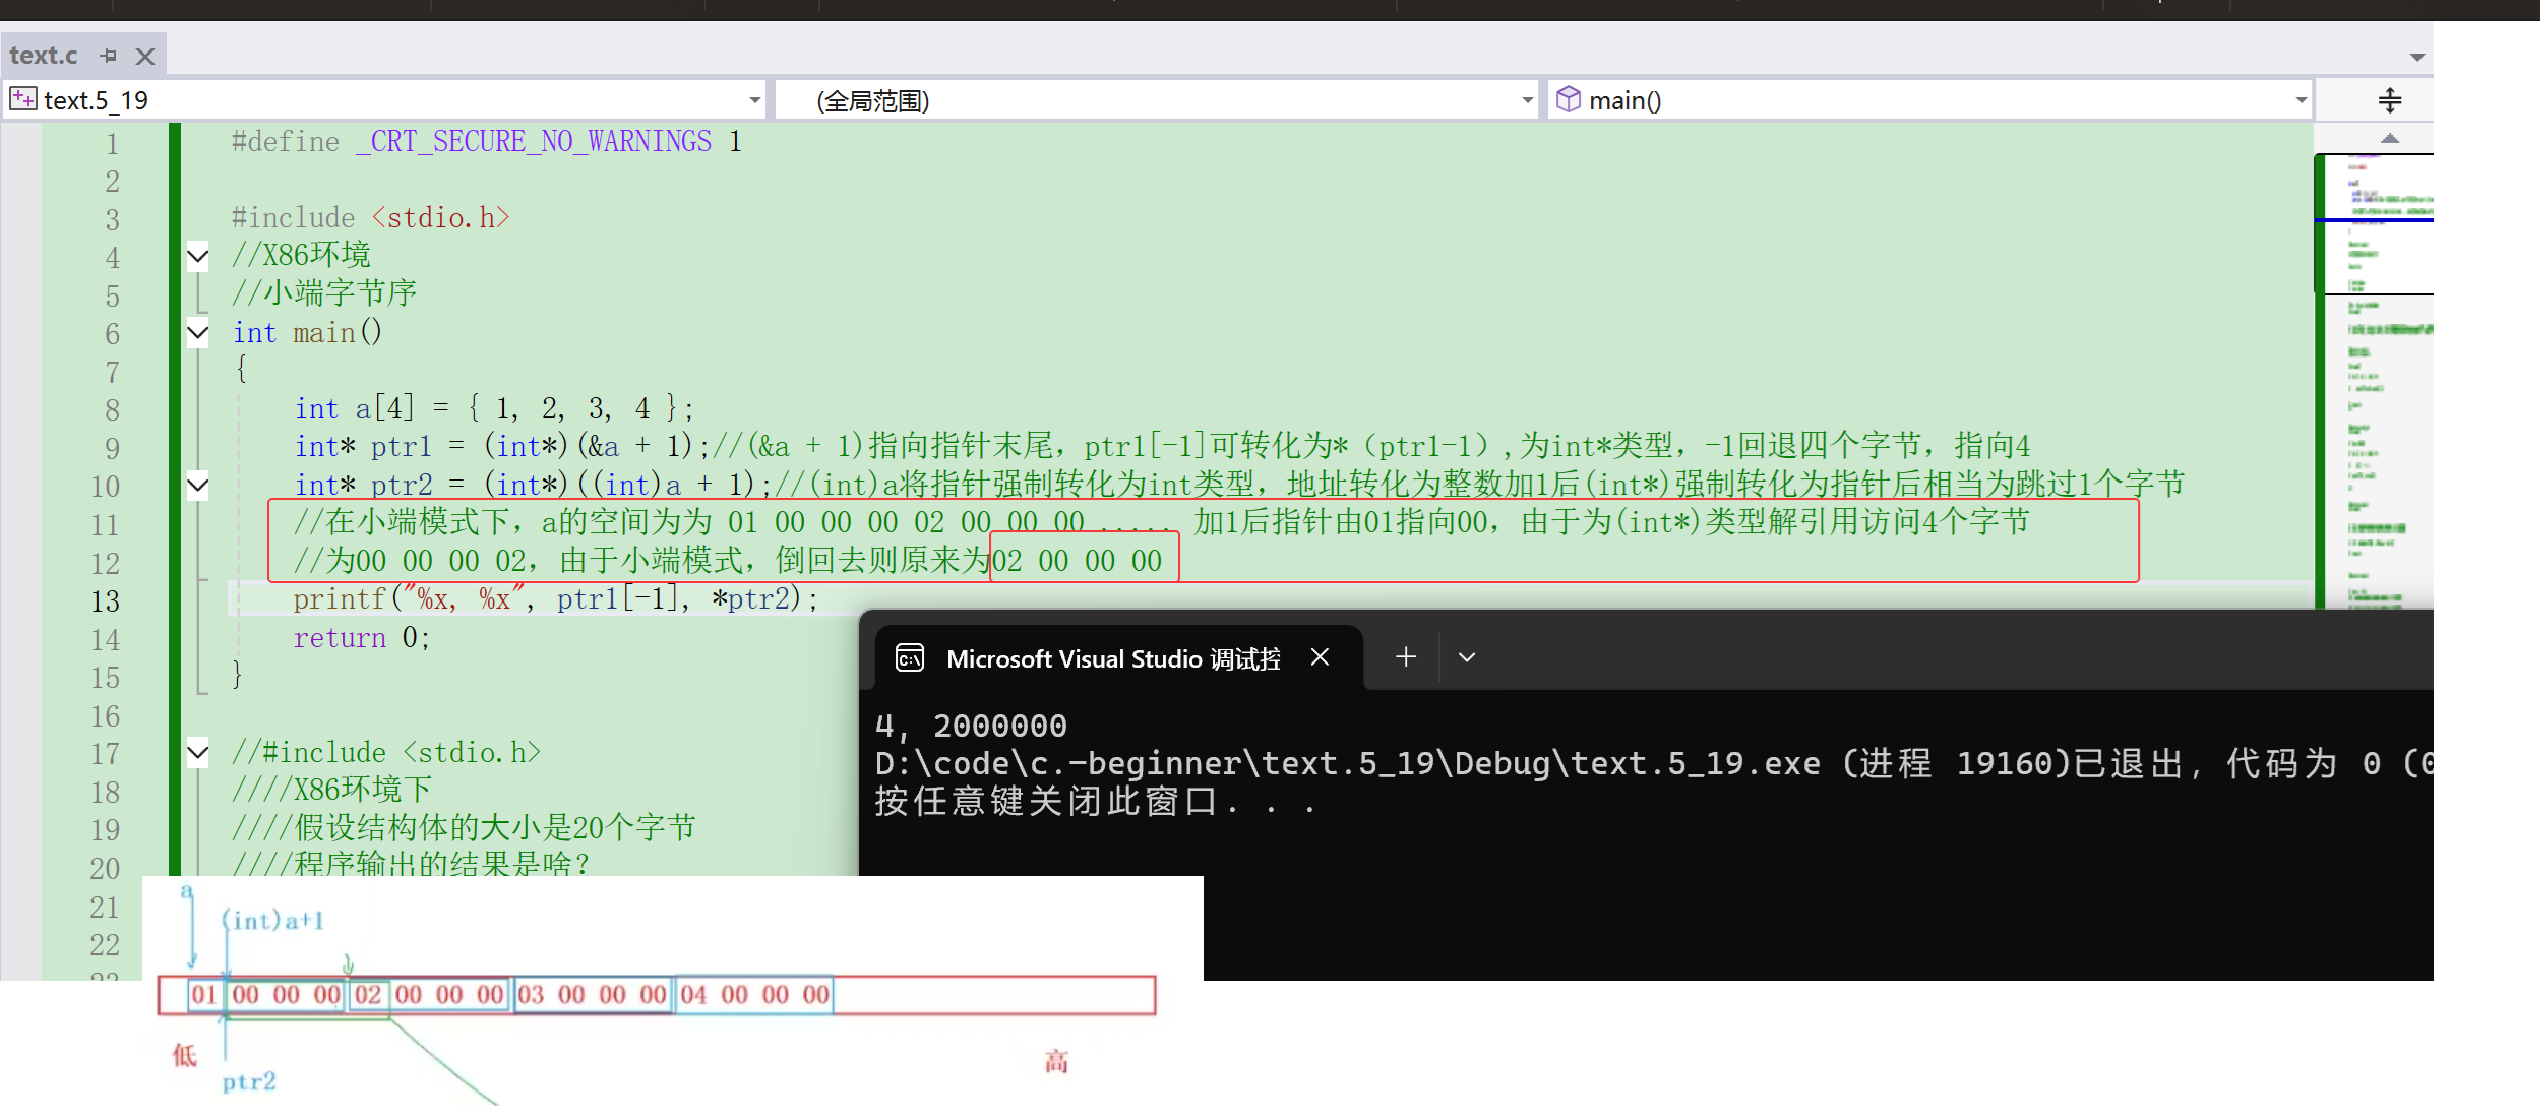
Task: Collapse the int main() code block
Action: pyautogui.click(x=198, y=332)
